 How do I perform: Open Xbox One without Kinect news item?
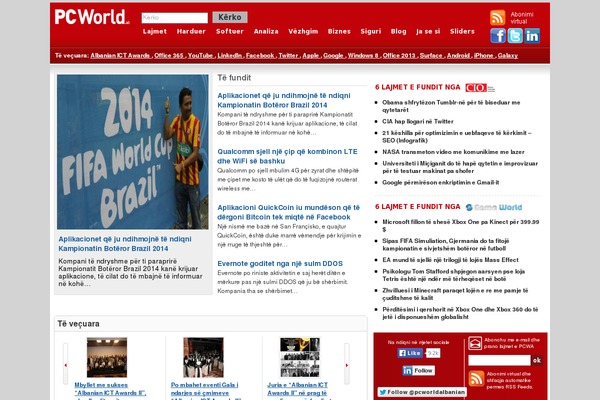pyautogui.click(x=460, y=225)
